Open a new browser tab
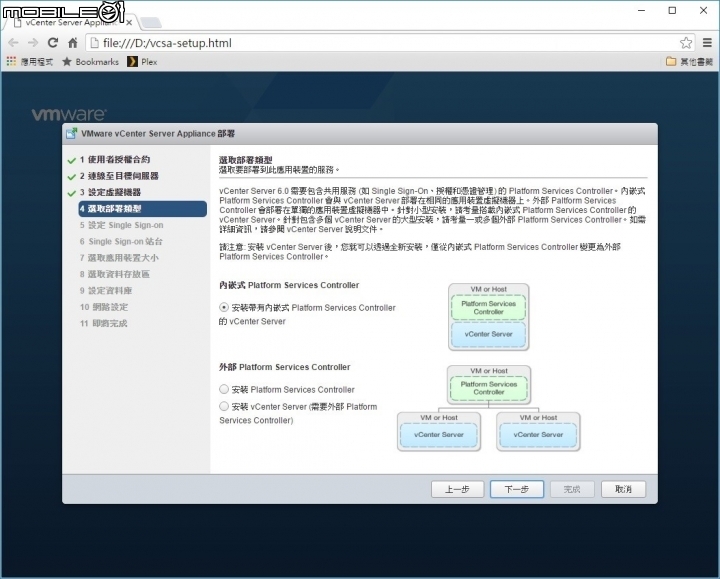 coord(151,22)
